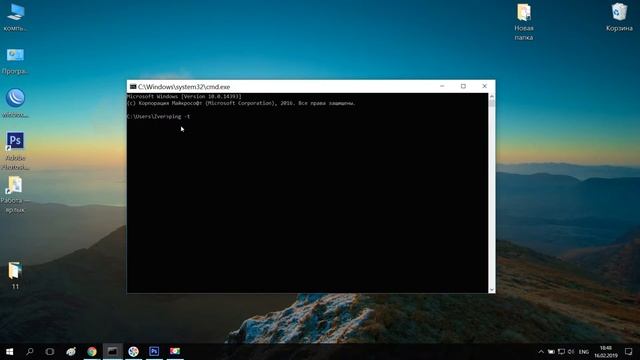Screen dimensions: 640x360
Task: Click the cmd.exe taskbar button
Action: [113, 351]
